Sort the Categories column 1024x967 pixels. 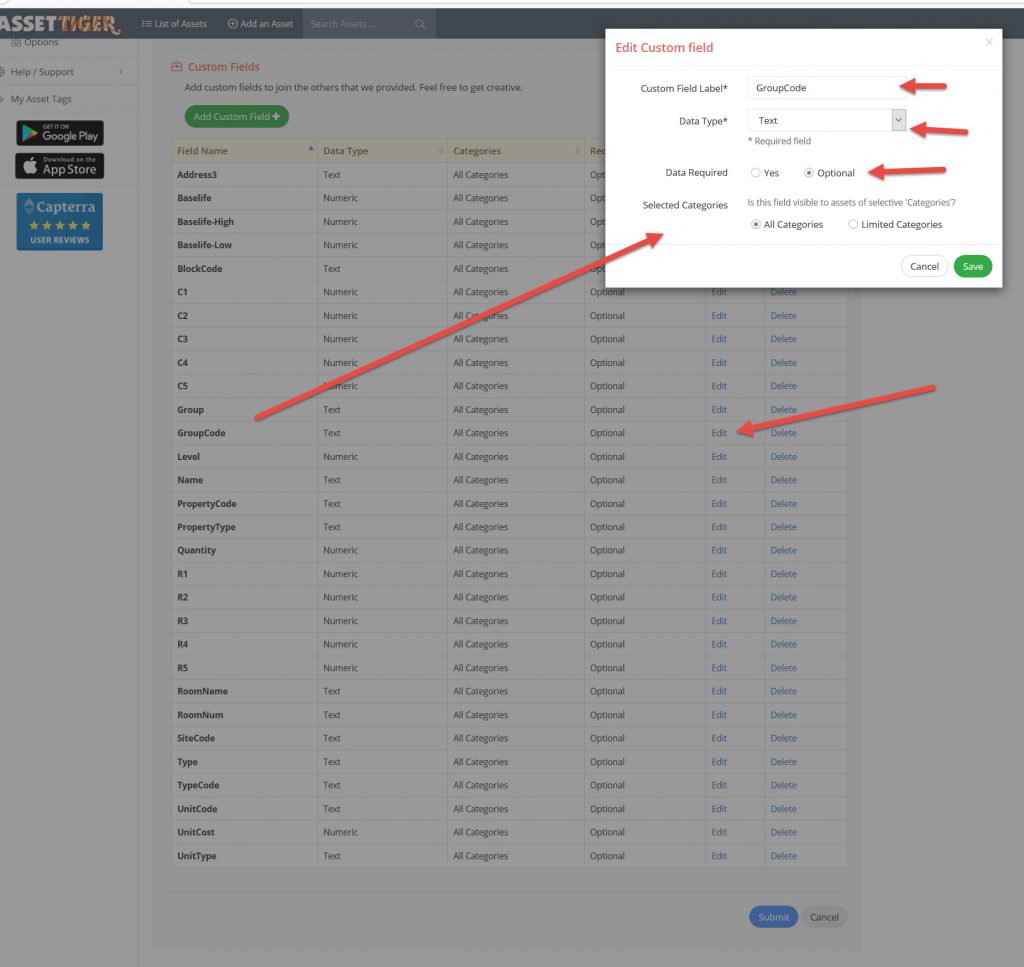[577, 151]
